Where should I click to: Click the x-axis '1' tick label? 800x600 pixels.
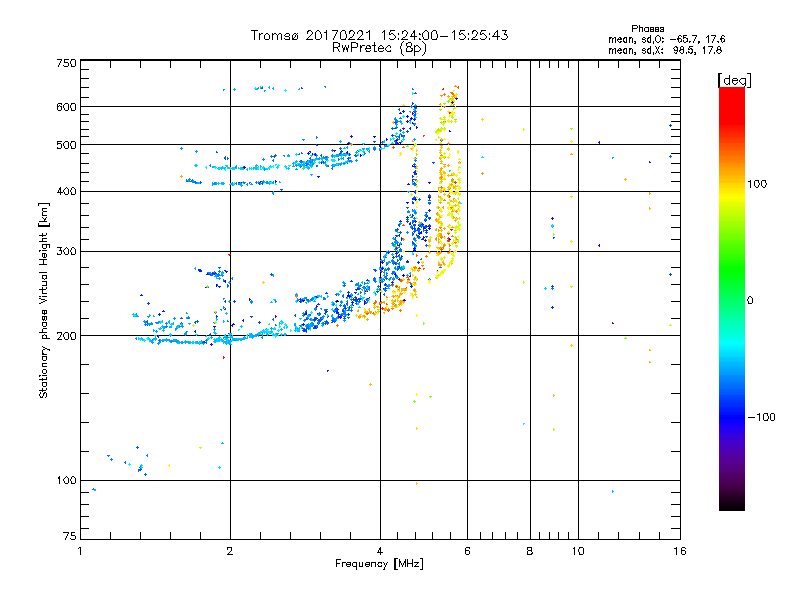80,551
